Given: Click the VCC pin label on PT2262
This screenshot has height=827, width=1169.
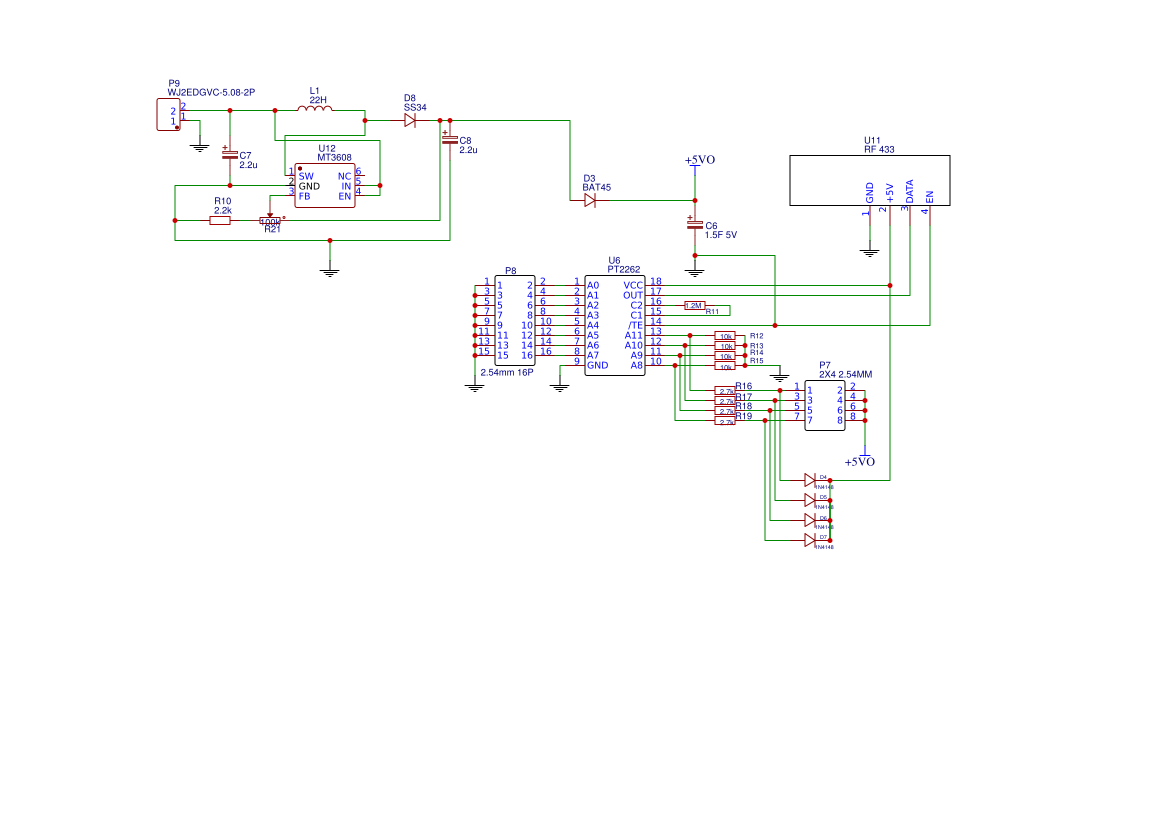Looking at the screenshot, I should 633,286.
